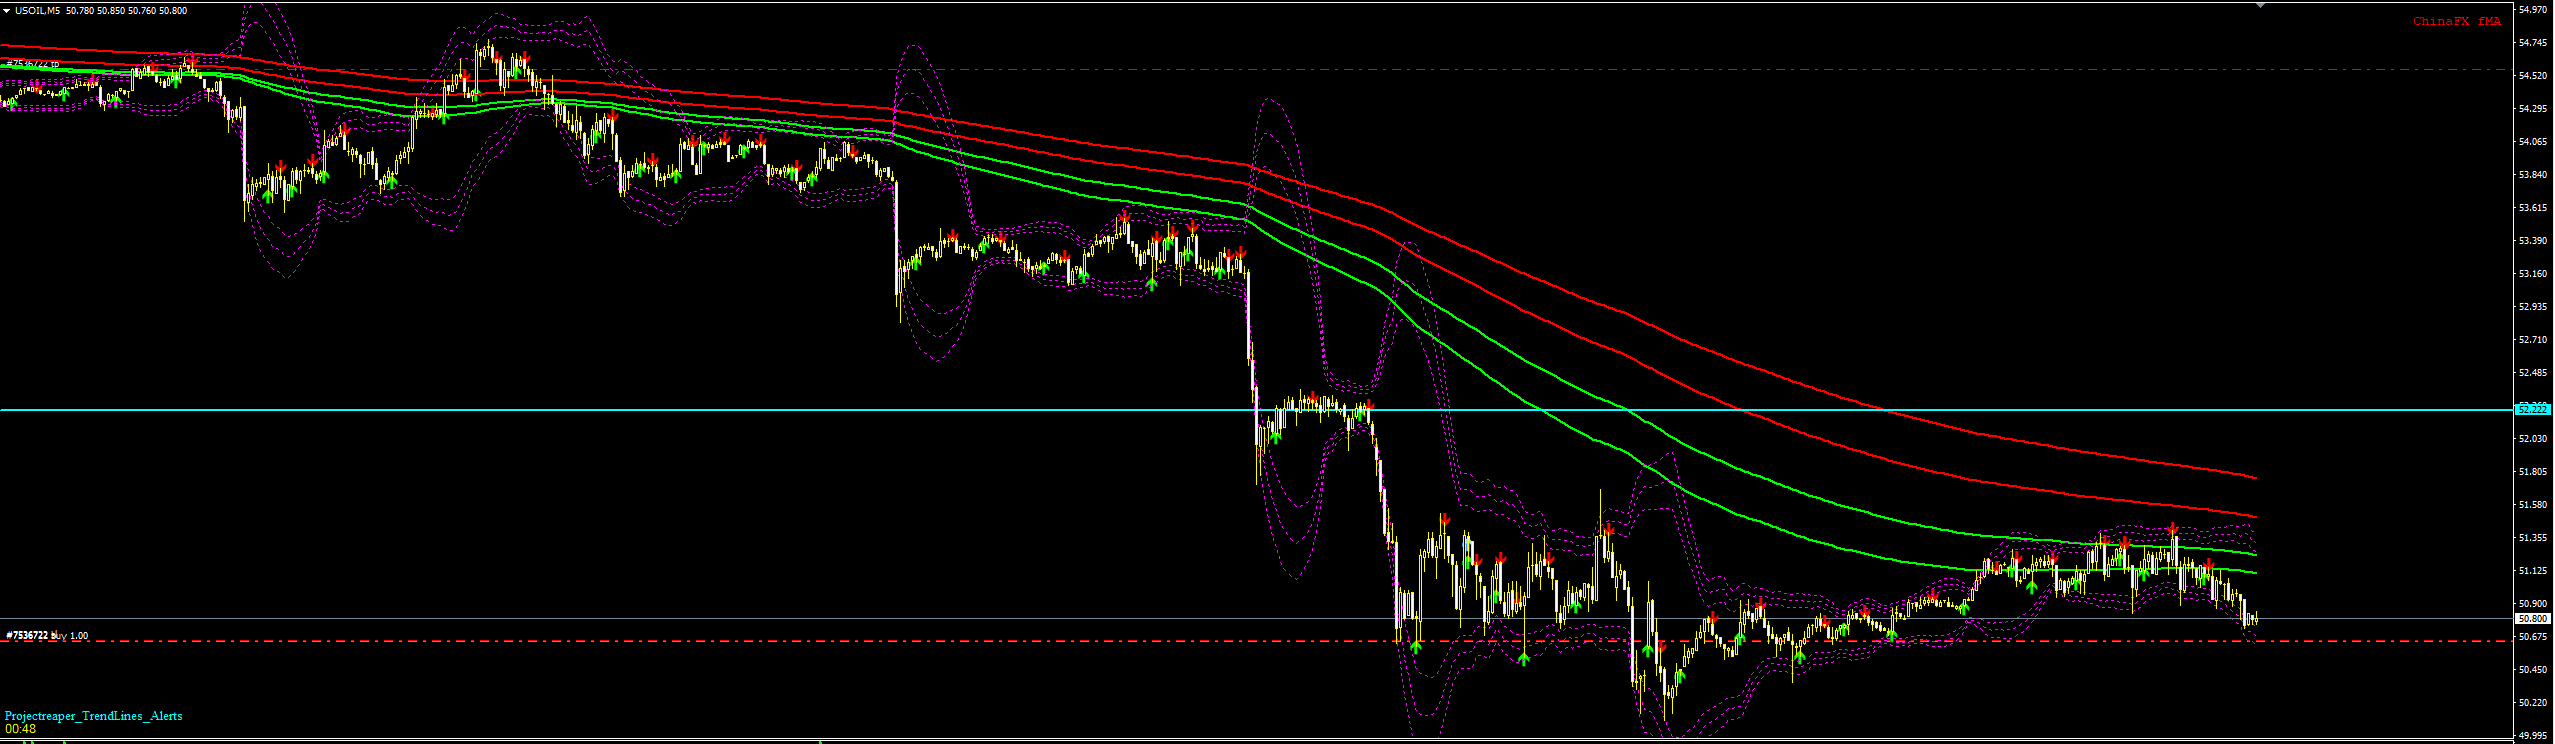Click the 50.450 price scale label
2555x744 pixels.
pos(2533,670)
